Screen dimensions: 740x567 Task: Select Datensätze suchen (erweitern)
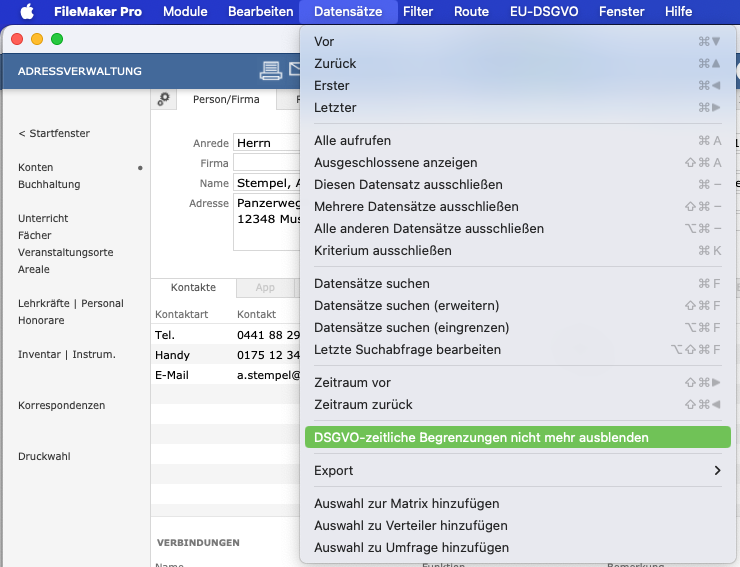point(518,305)
